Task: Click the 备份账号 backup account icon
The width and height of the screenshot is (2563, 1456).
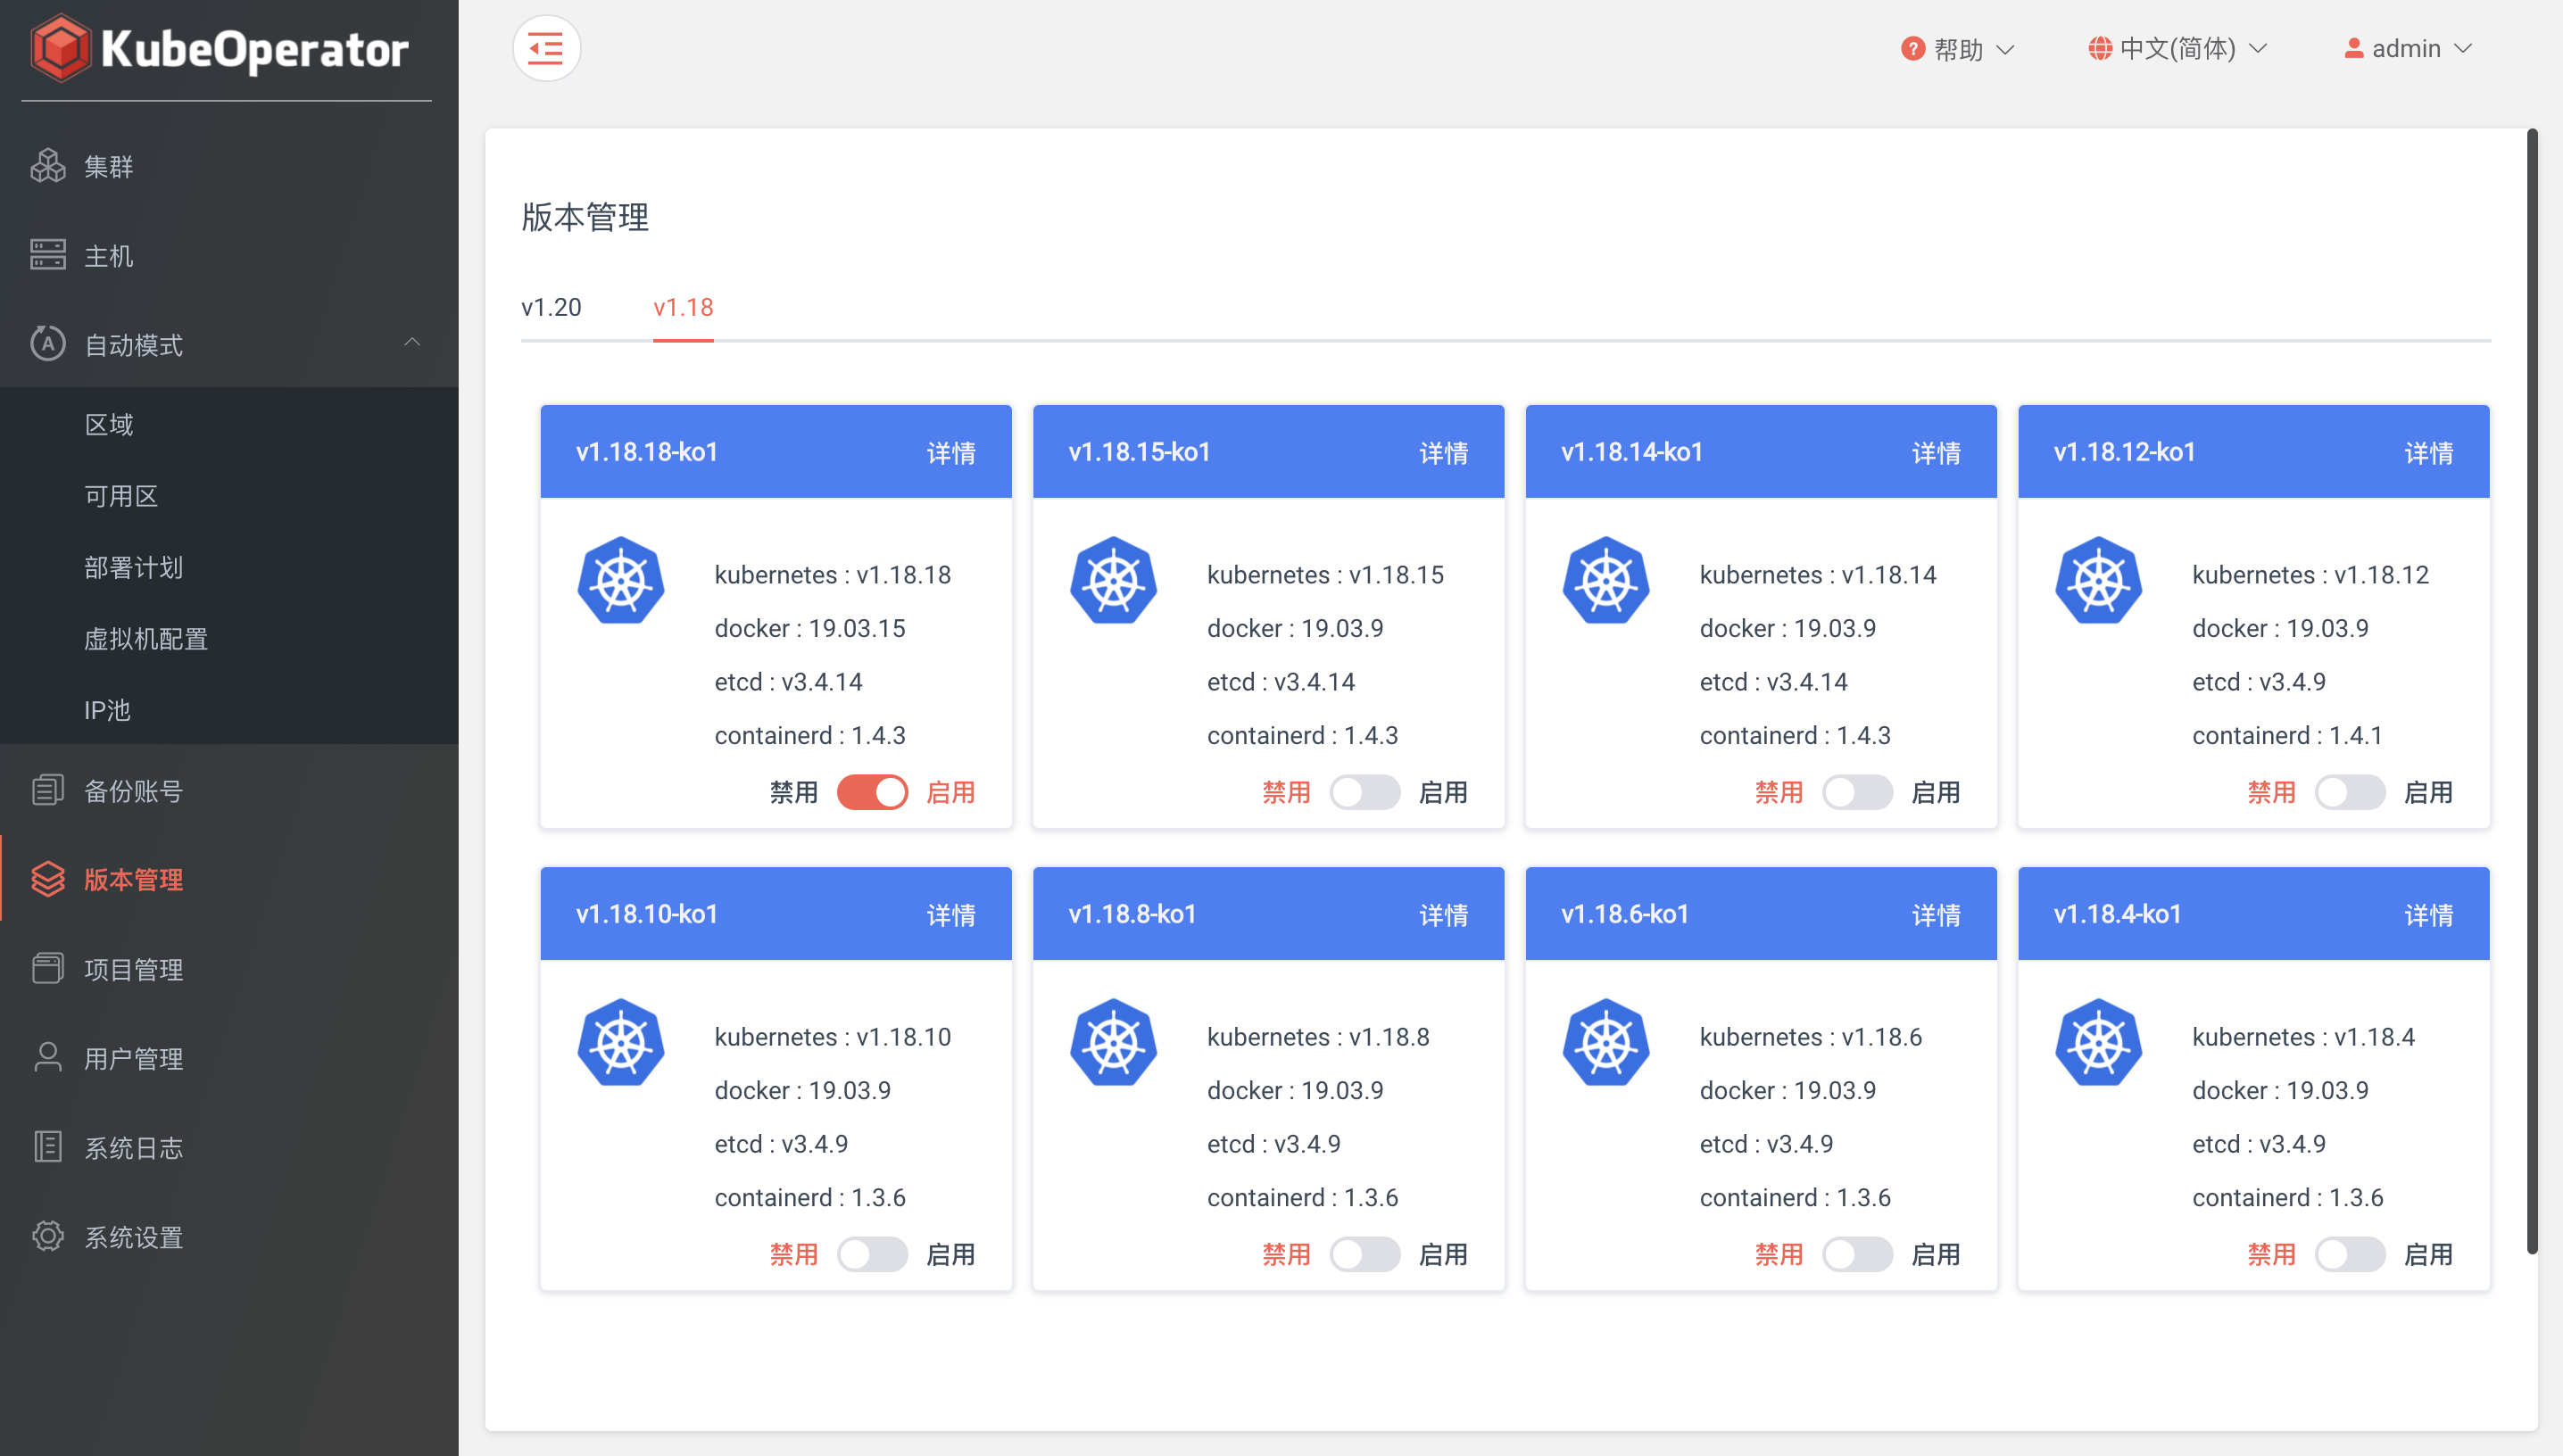Action: (x=47, y=790)
